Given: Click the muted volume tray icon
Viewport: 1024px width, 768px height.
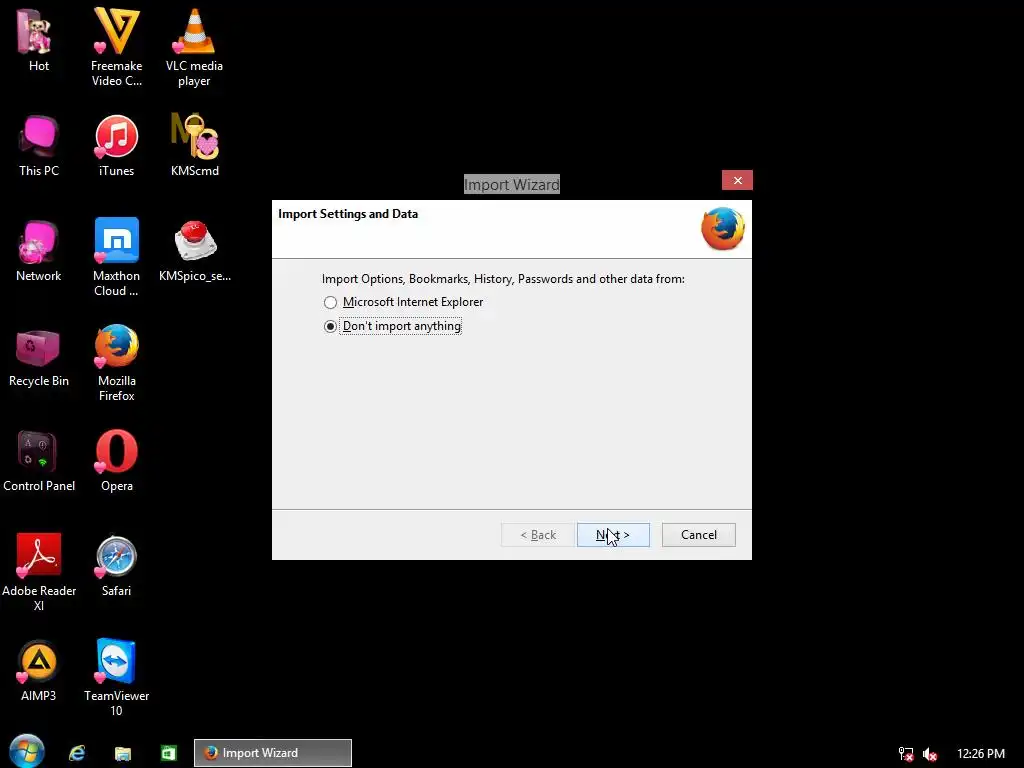Looking at the screenshot, I should tap(930, 754).
